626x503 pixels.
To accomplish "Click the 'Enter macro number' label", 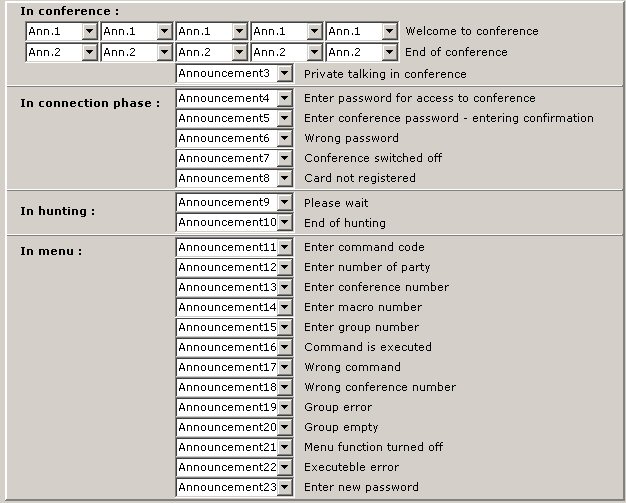I will click(x=363, y=307).
